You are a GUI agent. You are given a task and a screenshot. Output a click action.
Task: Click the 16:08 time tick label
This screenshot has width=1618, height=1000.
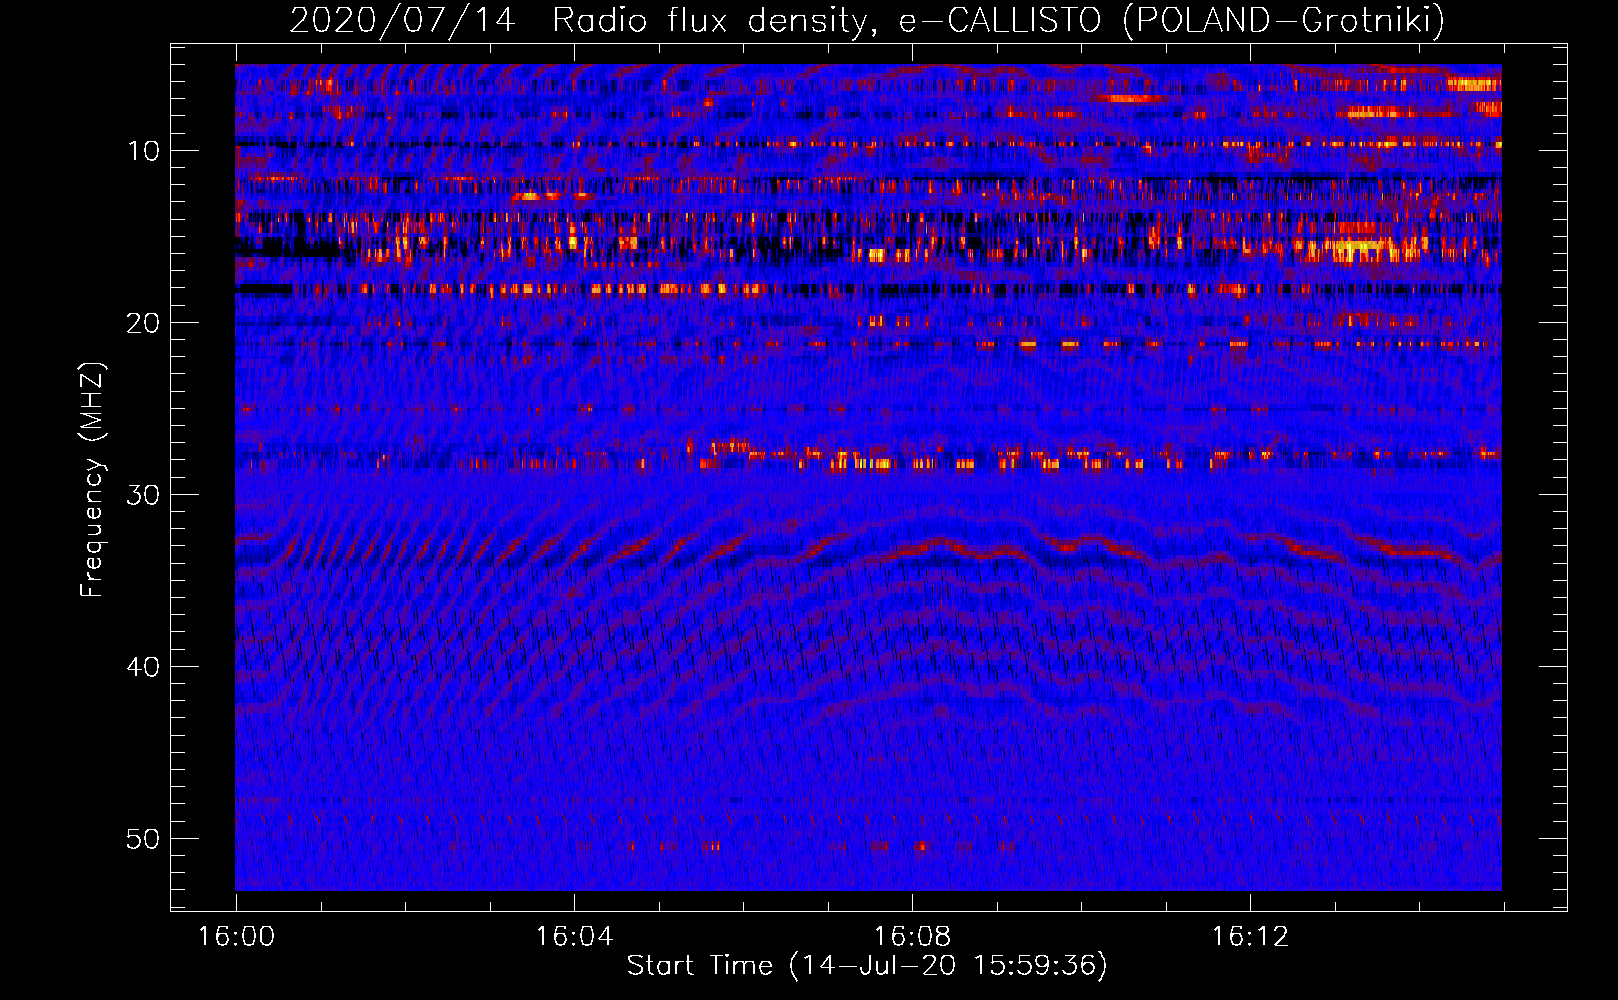click(912, 937)
